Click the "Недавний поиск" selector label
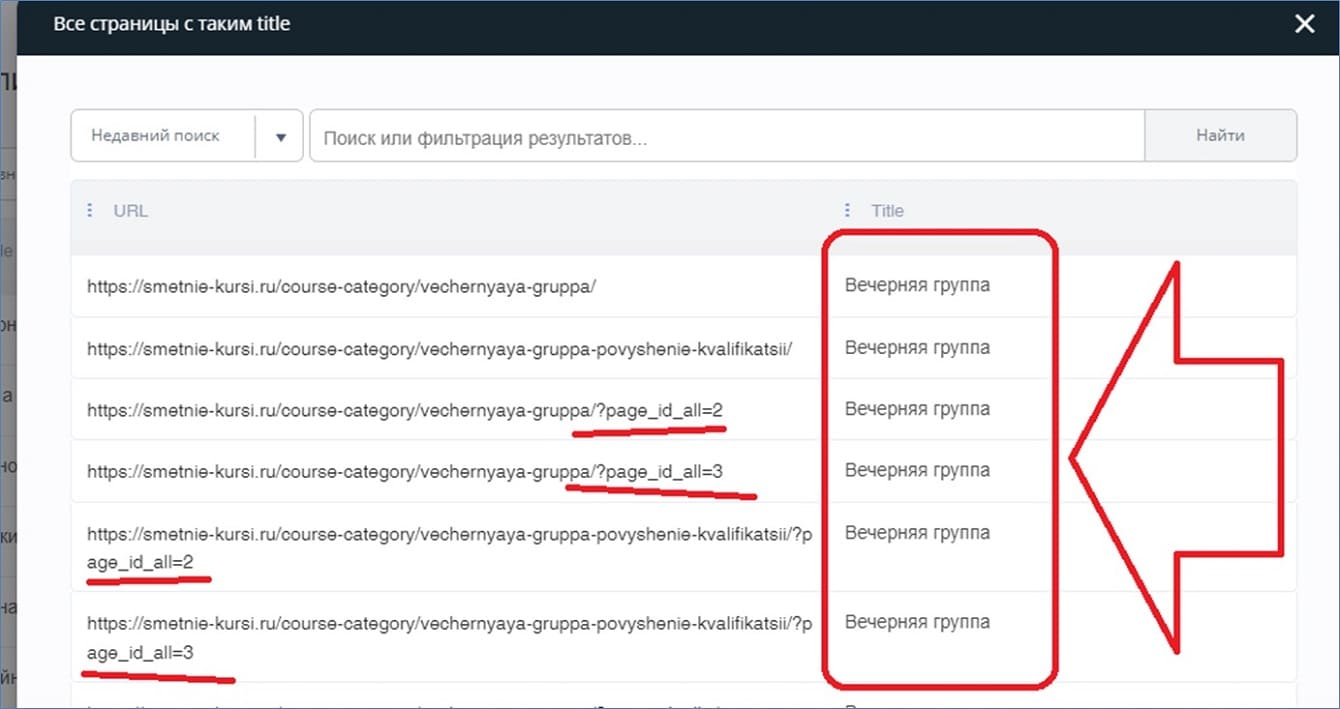Viewport: 1340px width, 709px height. pyautogui.click(x=155, y=136)
